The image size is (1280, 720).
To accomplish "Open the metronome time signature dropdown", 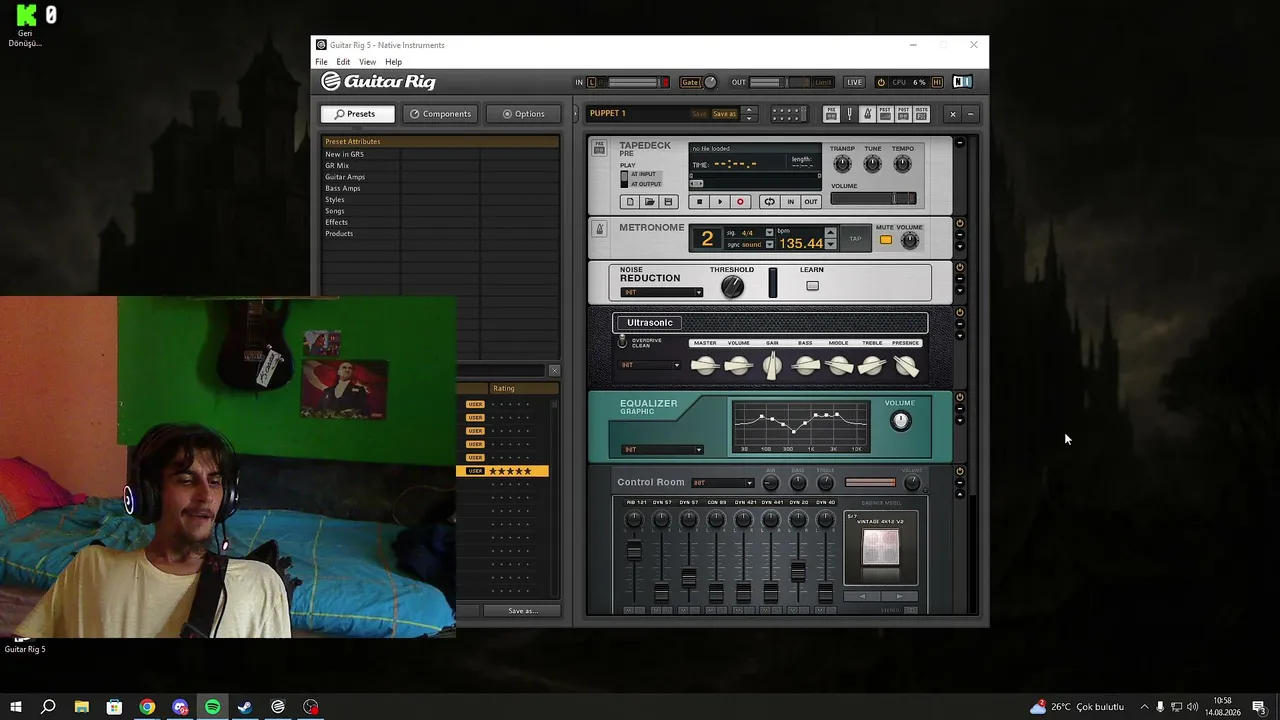I will pos(769,232).
